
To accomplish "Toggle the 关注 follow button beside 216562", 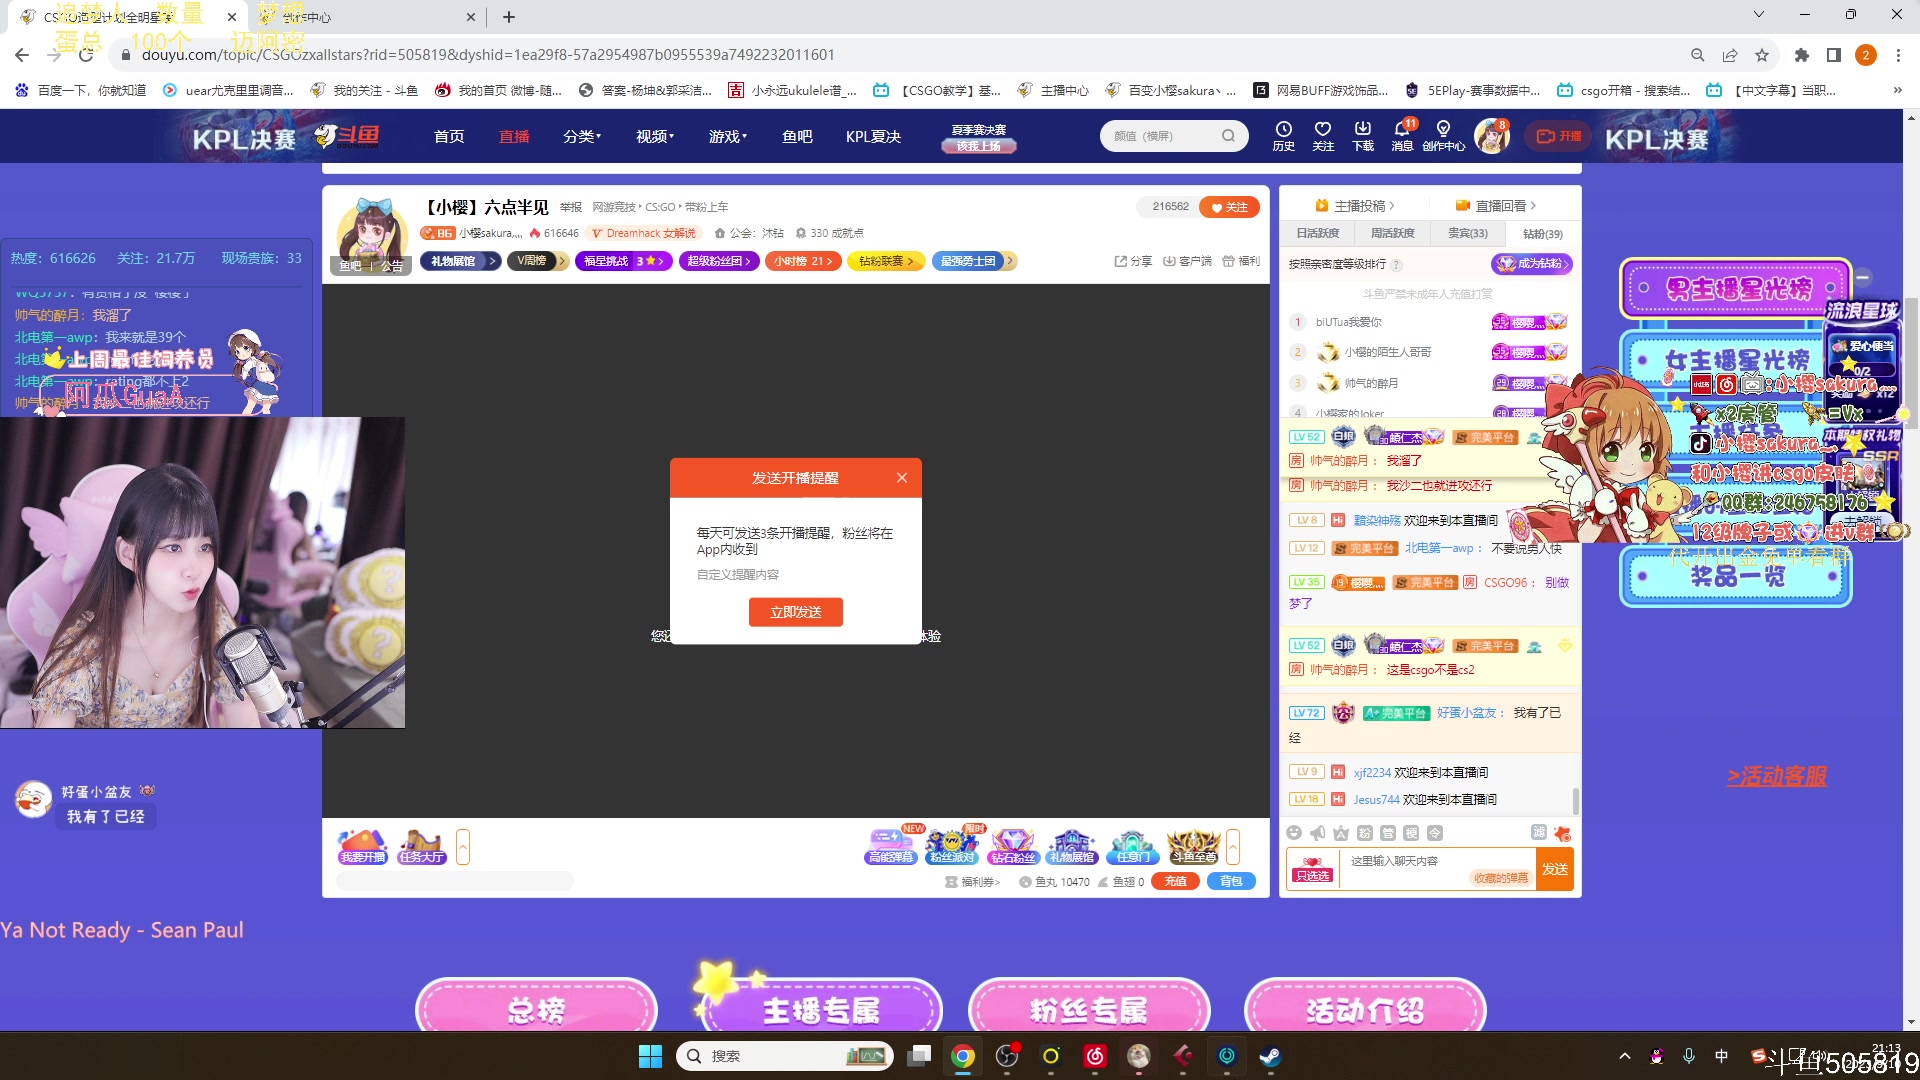I will click(1230, 207).
